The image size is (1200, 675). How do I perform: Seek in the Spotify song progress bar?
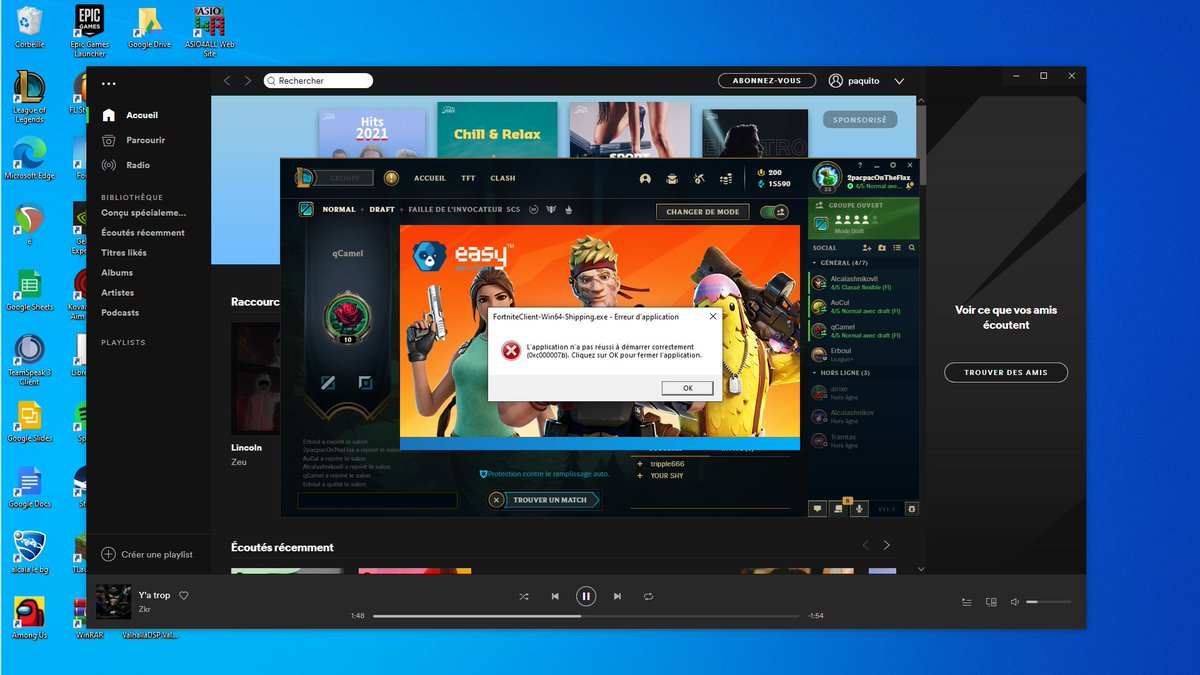(x=585, y=616)
